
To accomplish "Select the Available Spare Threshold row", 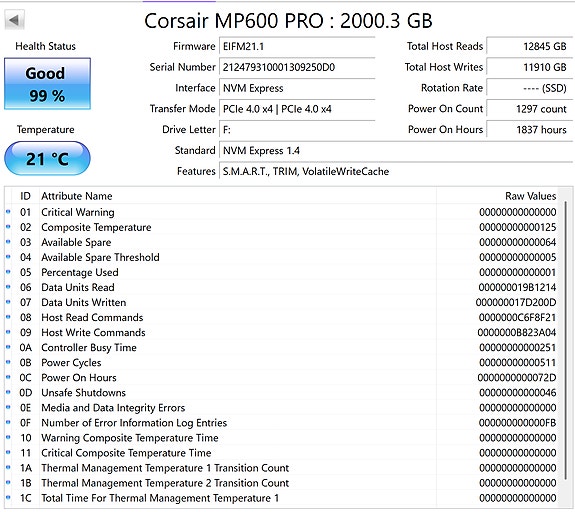I will pos(281,257).
